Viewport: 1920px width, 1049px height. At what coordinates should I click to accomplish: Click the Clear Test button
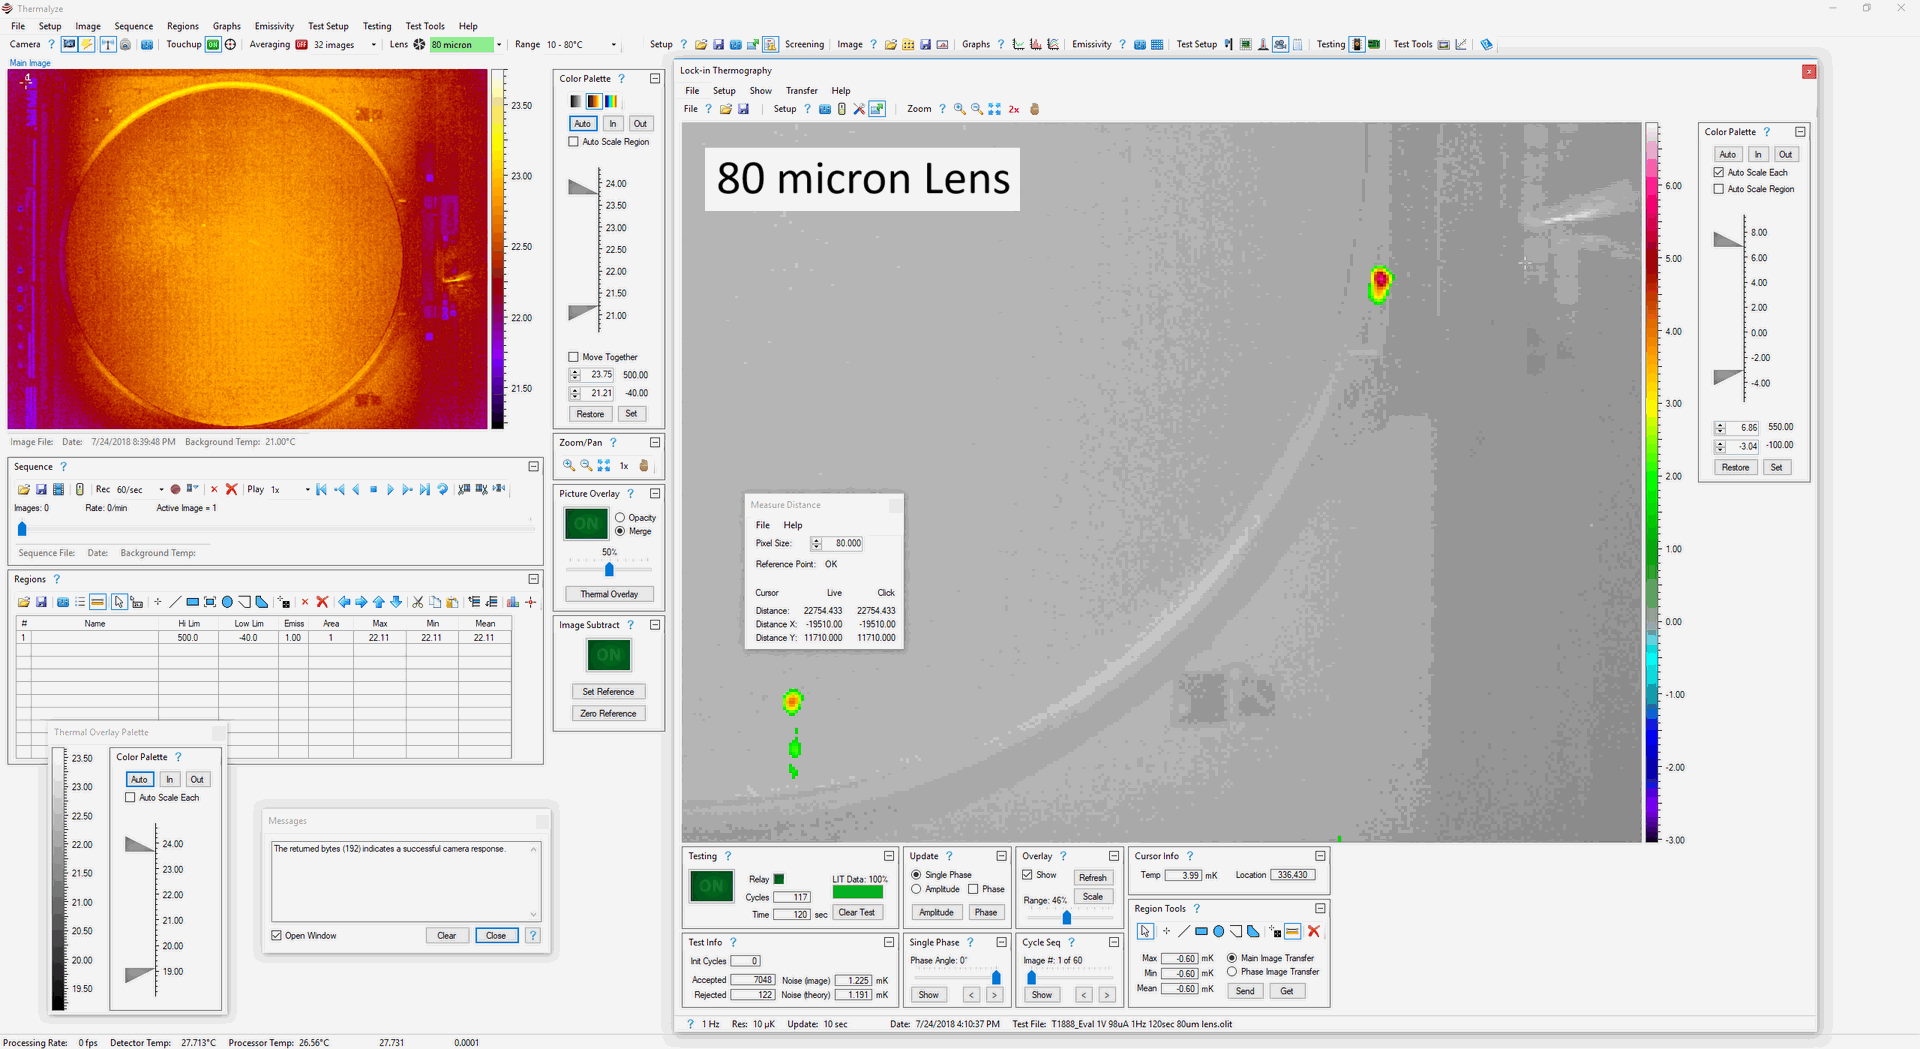tap(856, 912)
